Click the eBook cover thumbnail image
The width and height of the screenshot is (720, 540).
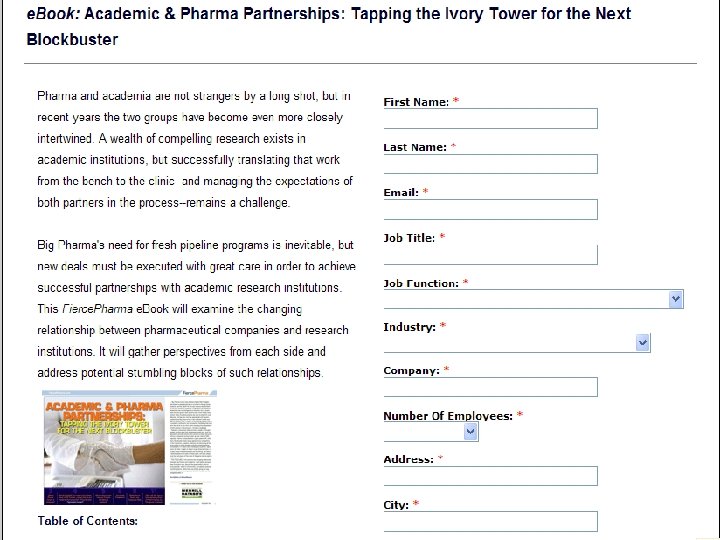[x=131, y=447]
